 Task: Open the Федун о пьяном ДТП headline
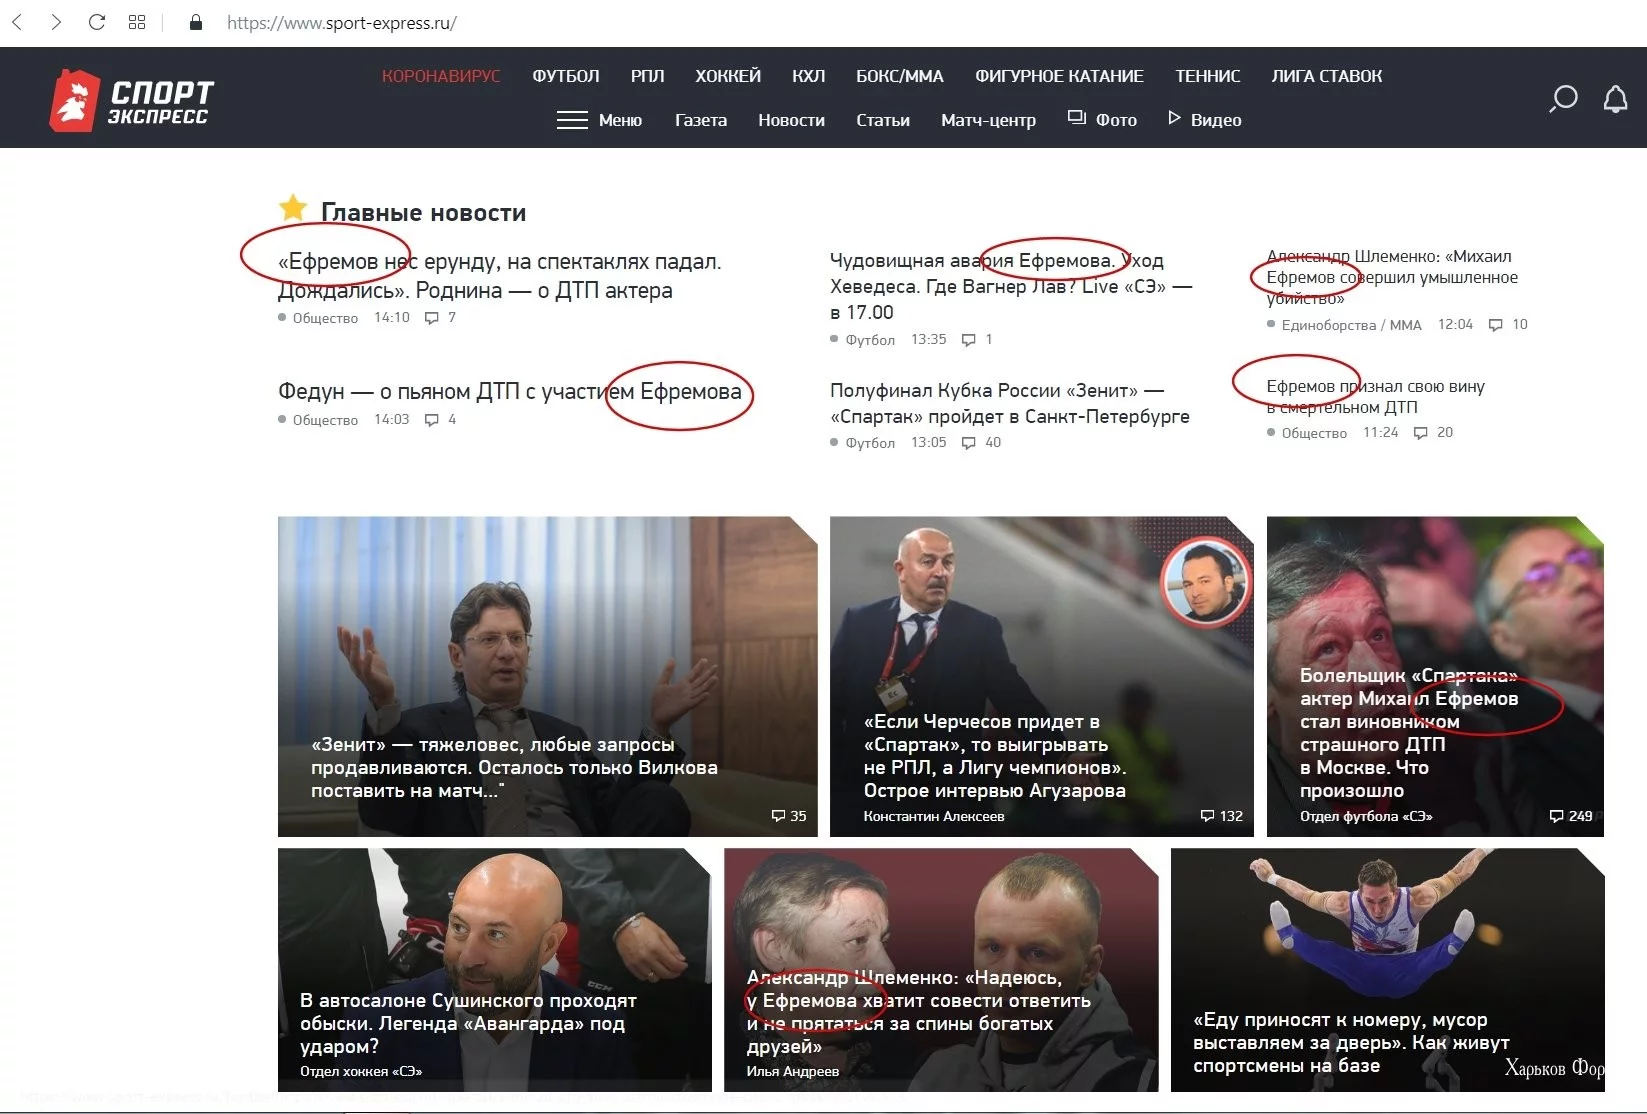pos(510,392)
